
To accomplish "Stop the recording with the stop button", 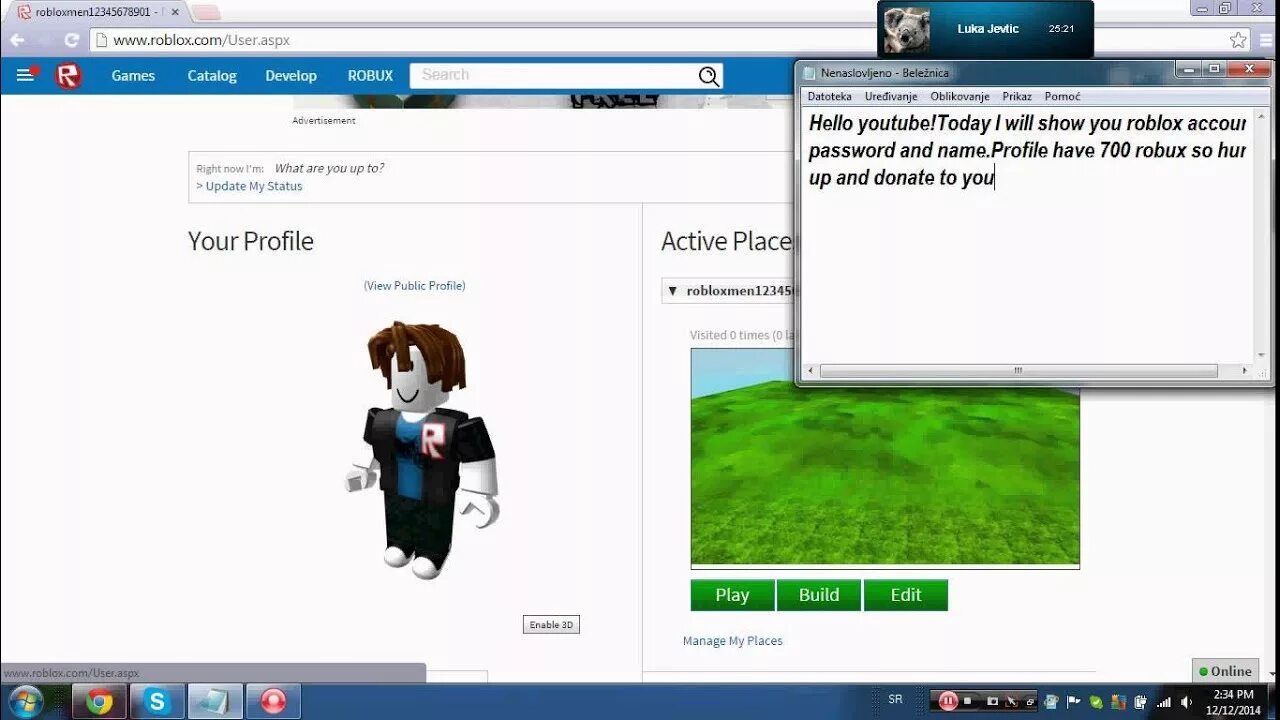I will pyautogui.click(x=969, y=701).
